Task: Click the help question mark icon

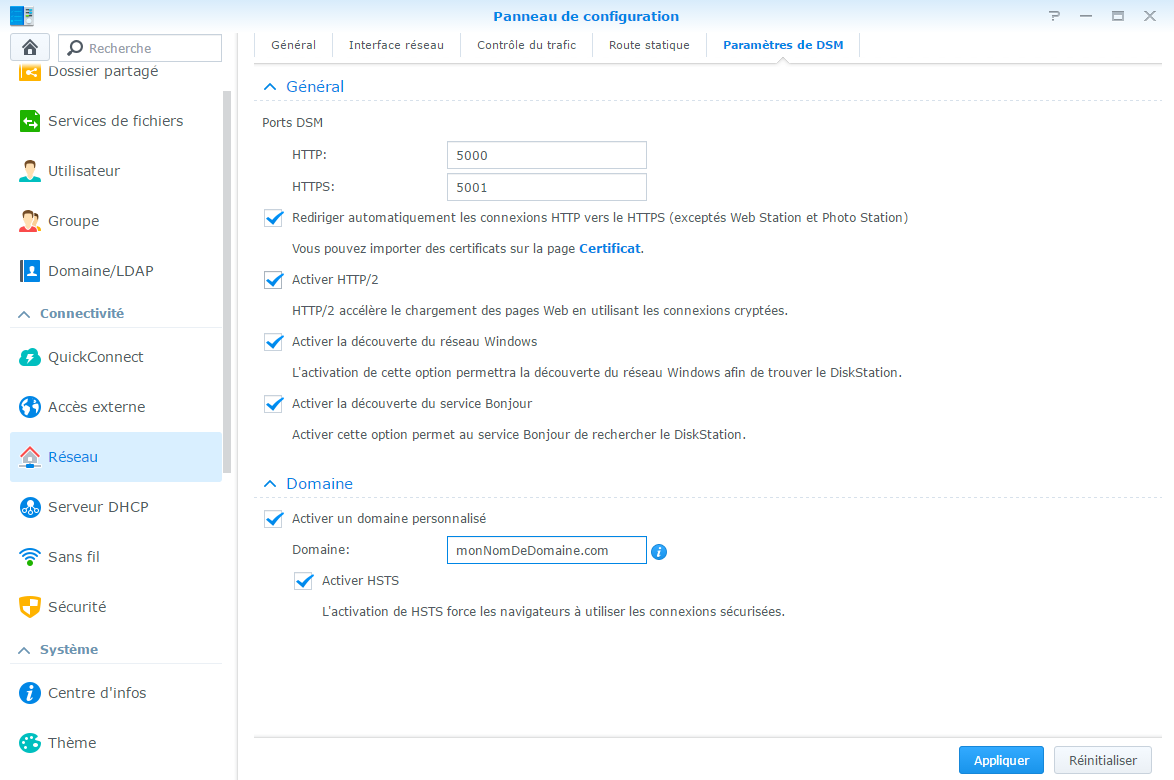Action: pyautogui.click(x=1054, y=16)
